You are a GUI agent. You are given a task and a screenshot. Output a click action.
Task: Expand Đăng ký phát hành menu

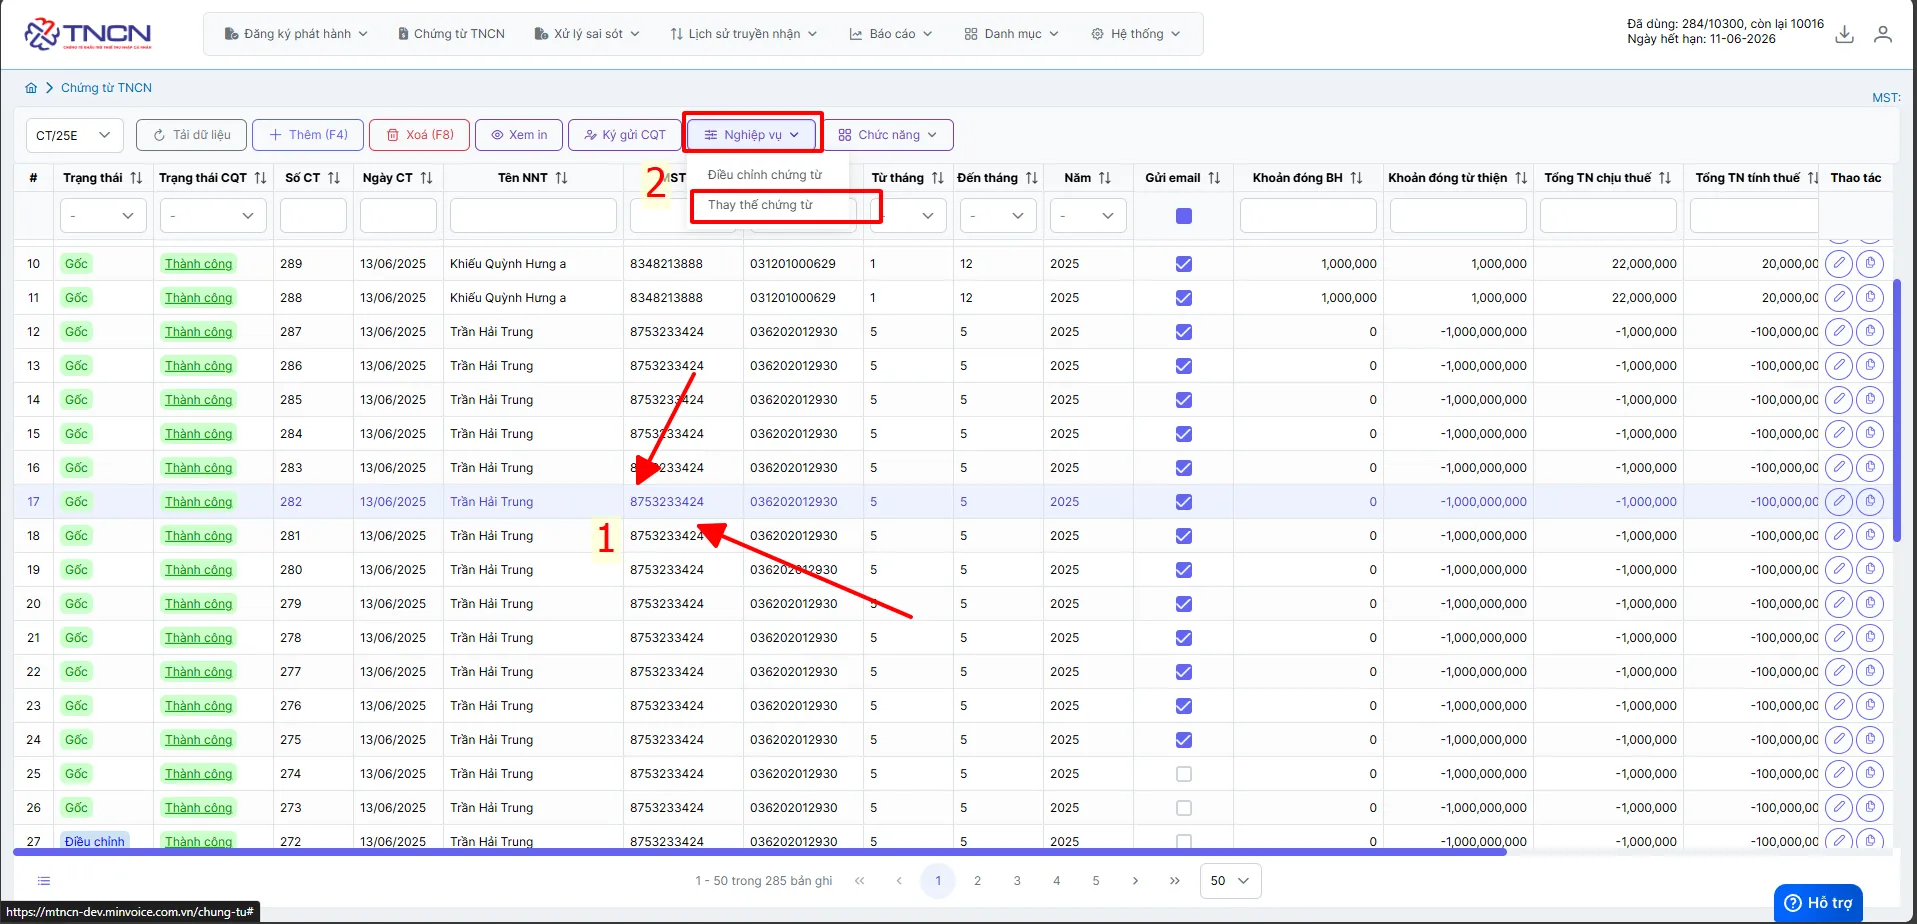pos(296,34)
